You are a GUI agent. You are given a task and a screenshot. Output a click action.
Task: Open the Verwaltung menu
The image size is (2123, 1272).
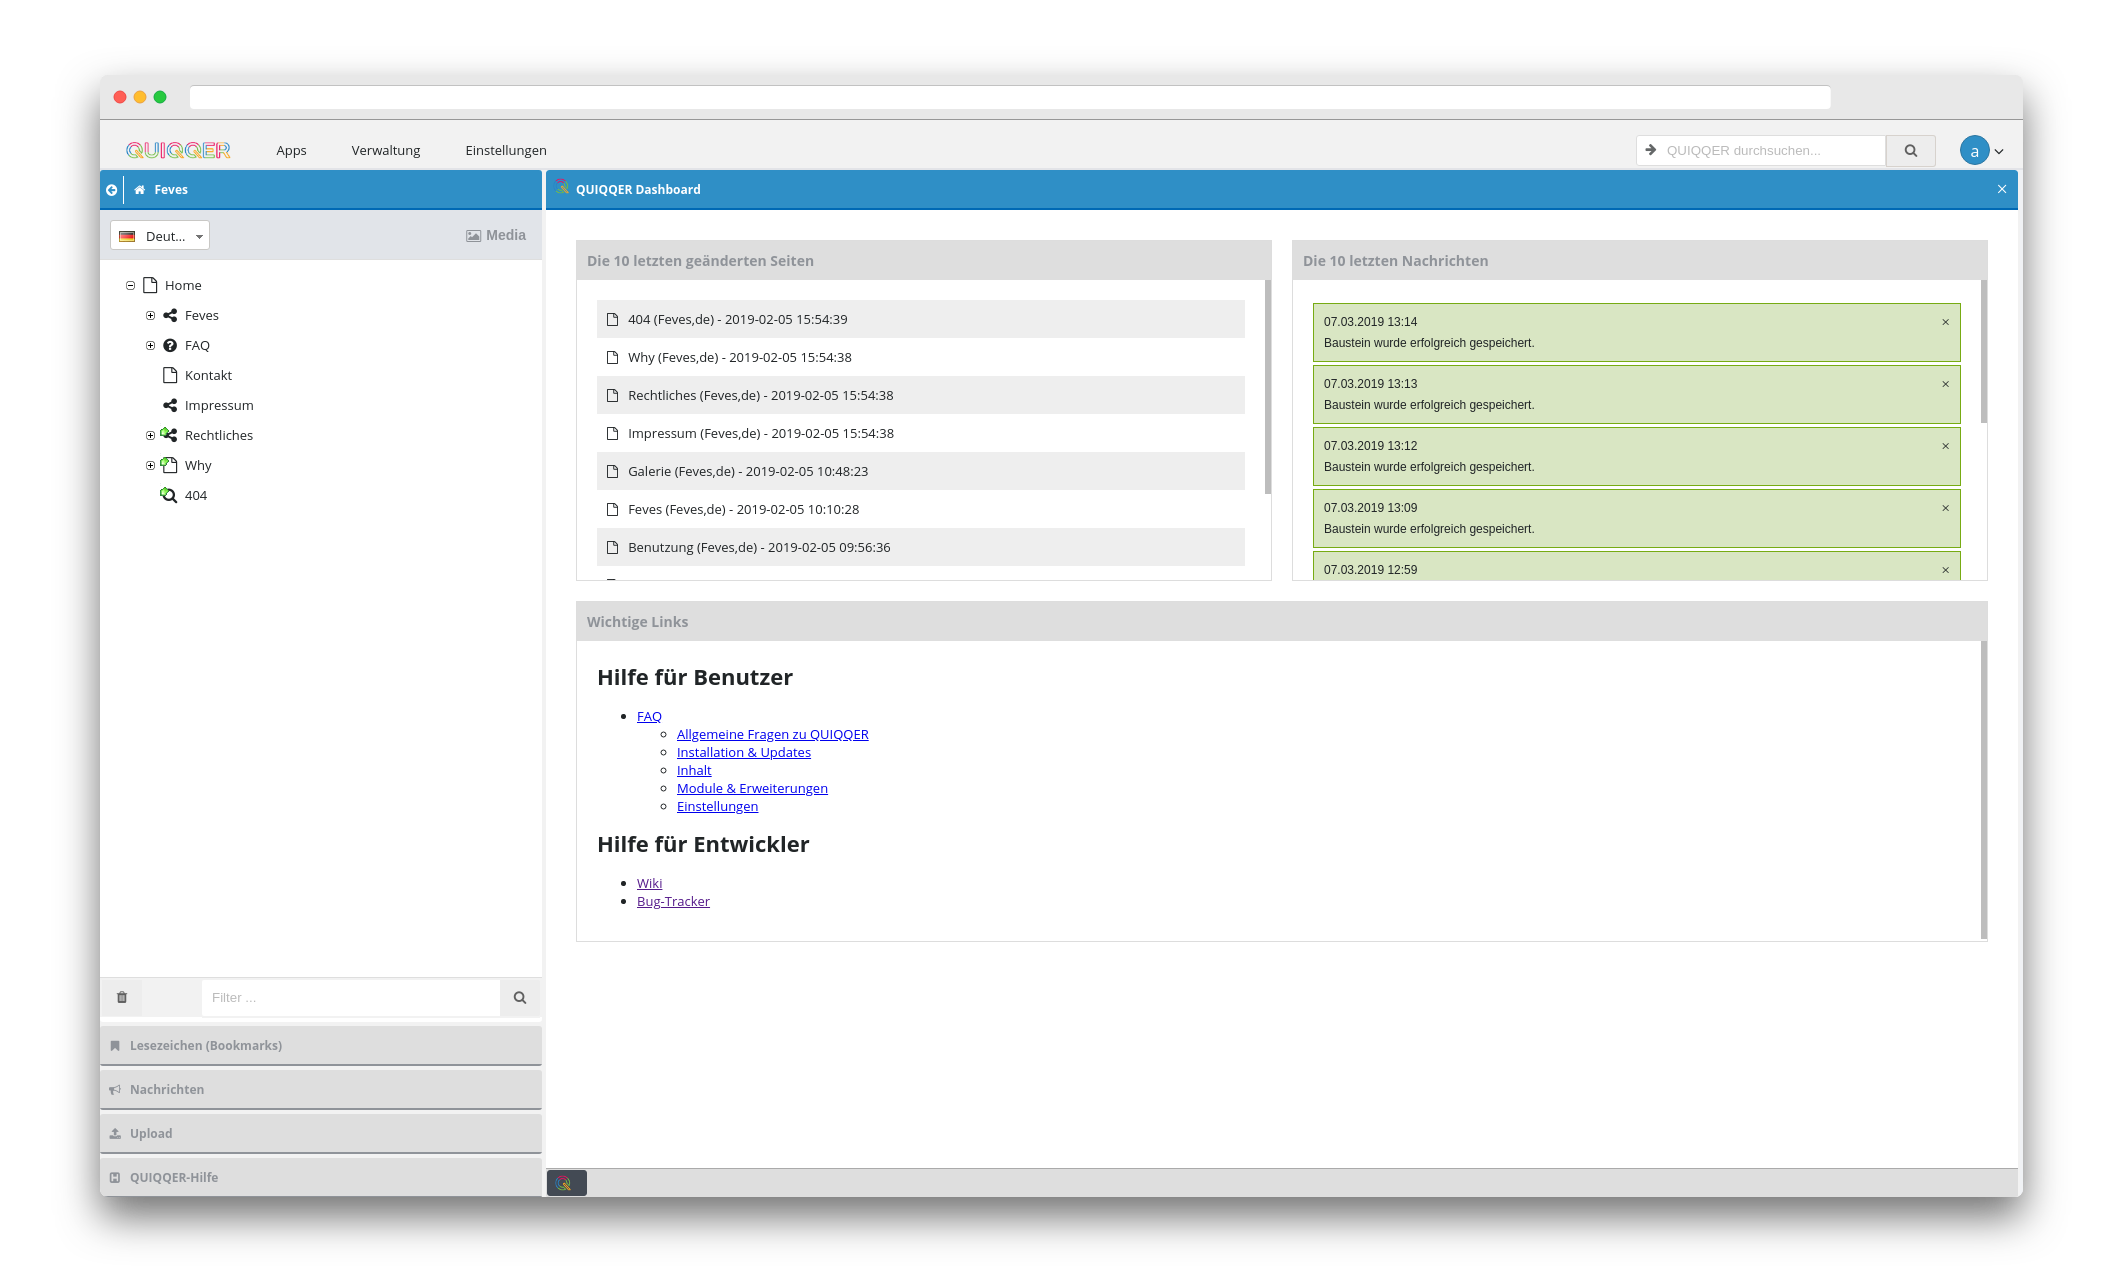[x=386, y=150]
